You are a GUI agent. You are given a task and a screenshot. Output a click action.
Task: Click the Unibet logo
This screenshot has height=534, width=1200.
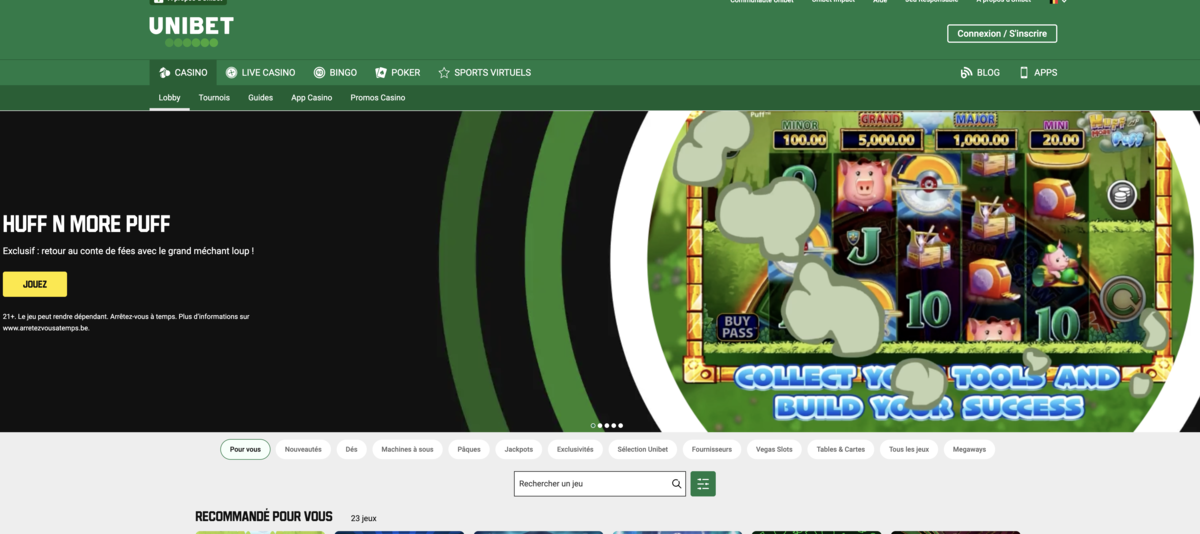[191, 31]
